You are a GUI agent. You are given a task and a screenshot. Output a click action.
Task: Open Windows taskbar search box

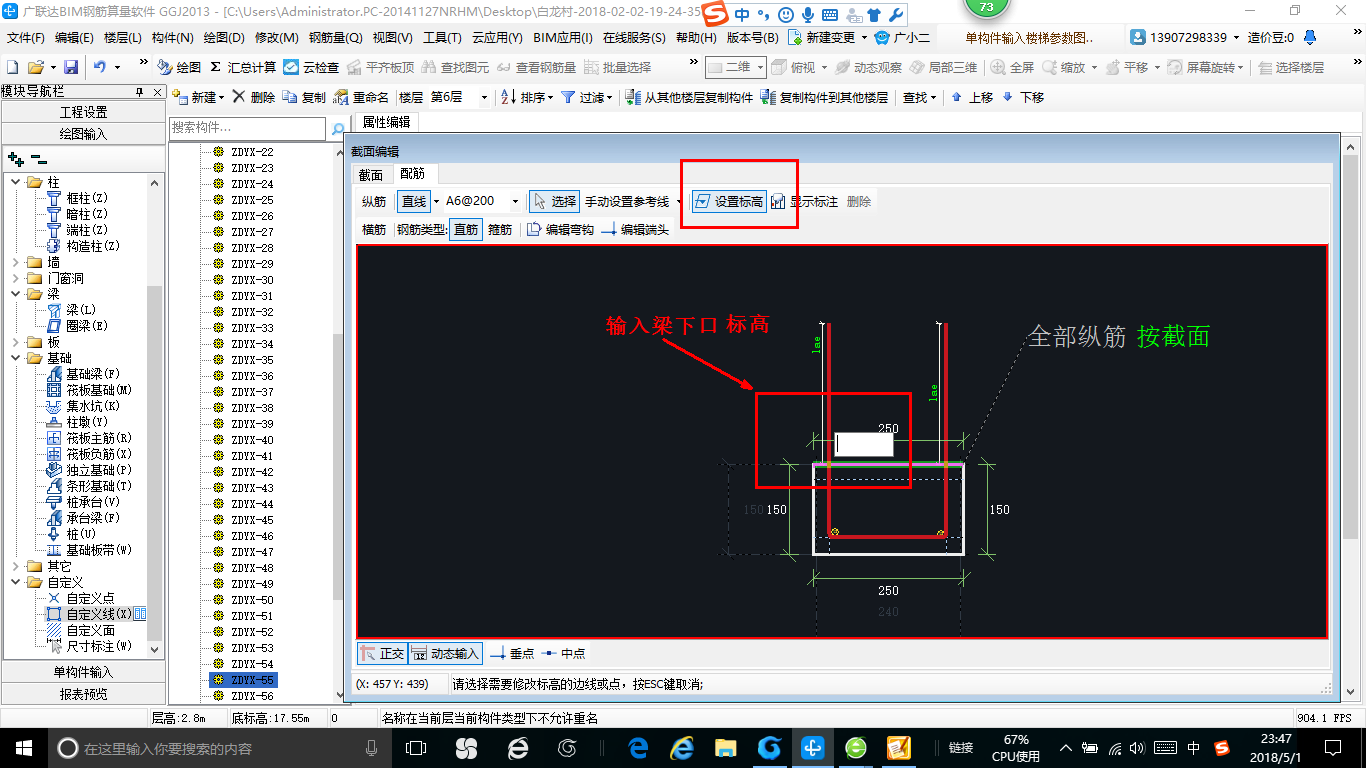[x=217, y=748]
